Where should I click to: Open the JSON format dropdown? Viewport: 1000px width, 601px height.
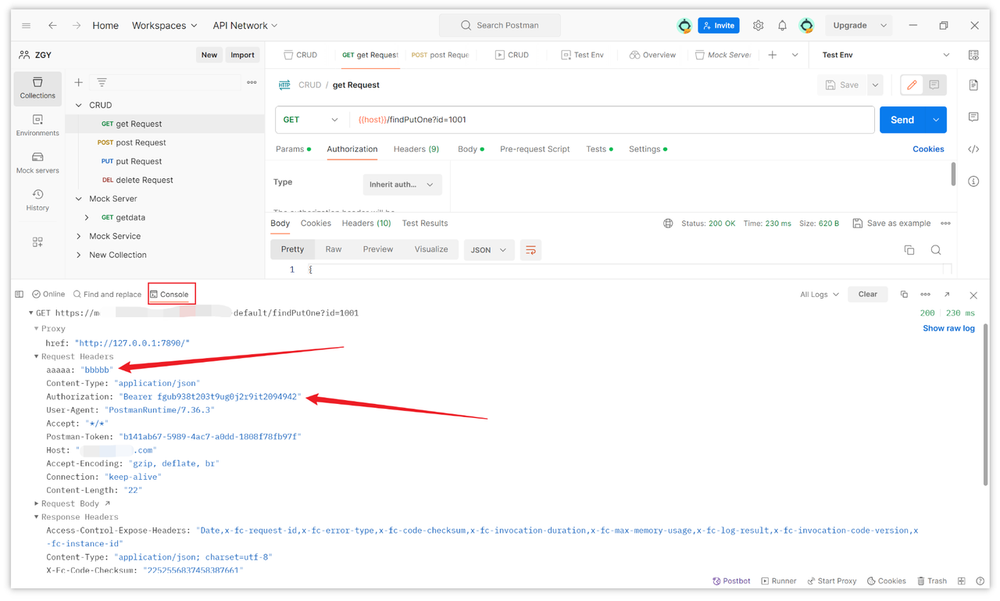pyautogui.click(x=489, y=250)
